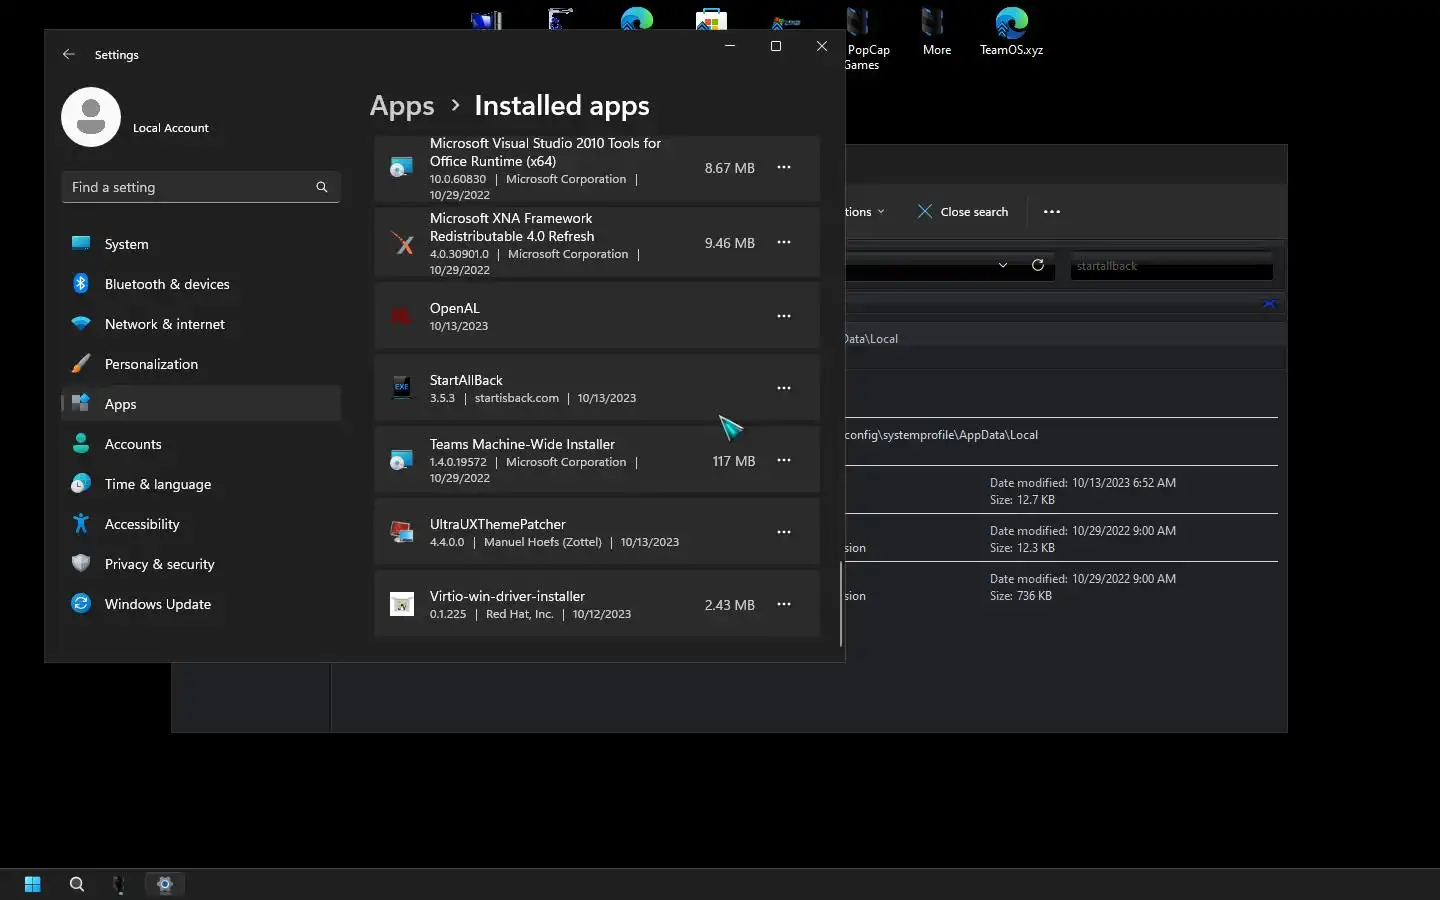1440x900 pixels.
Task: Open the TeamOS.xyz desktop shortcut
Action: tap(1011, 32)
